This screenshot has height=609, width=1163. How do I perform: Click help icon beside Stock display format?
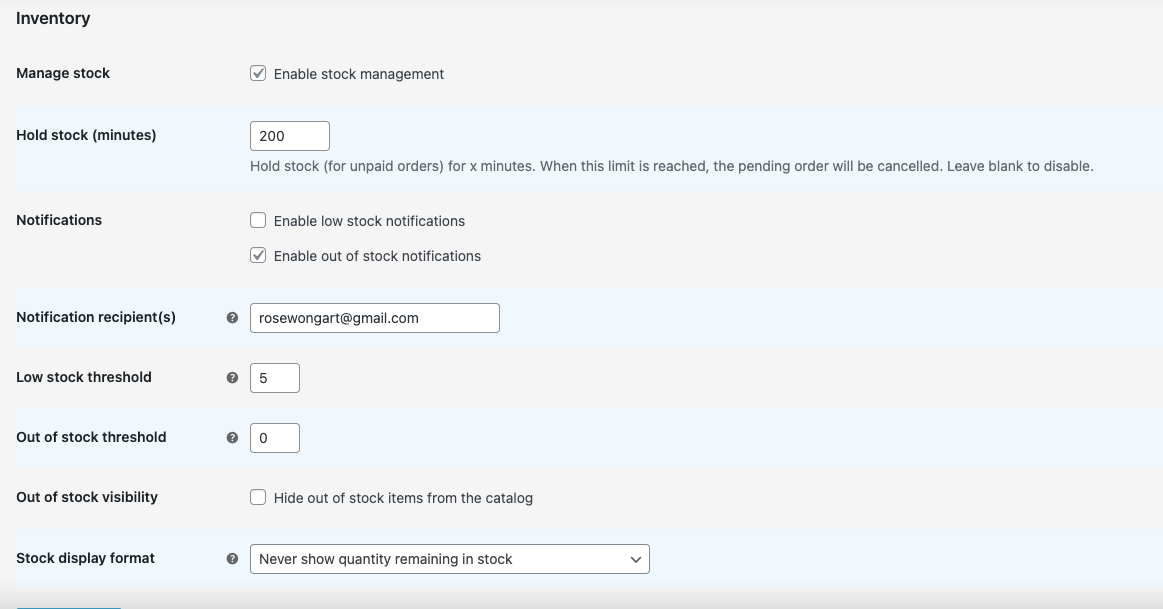coord(232,559)
